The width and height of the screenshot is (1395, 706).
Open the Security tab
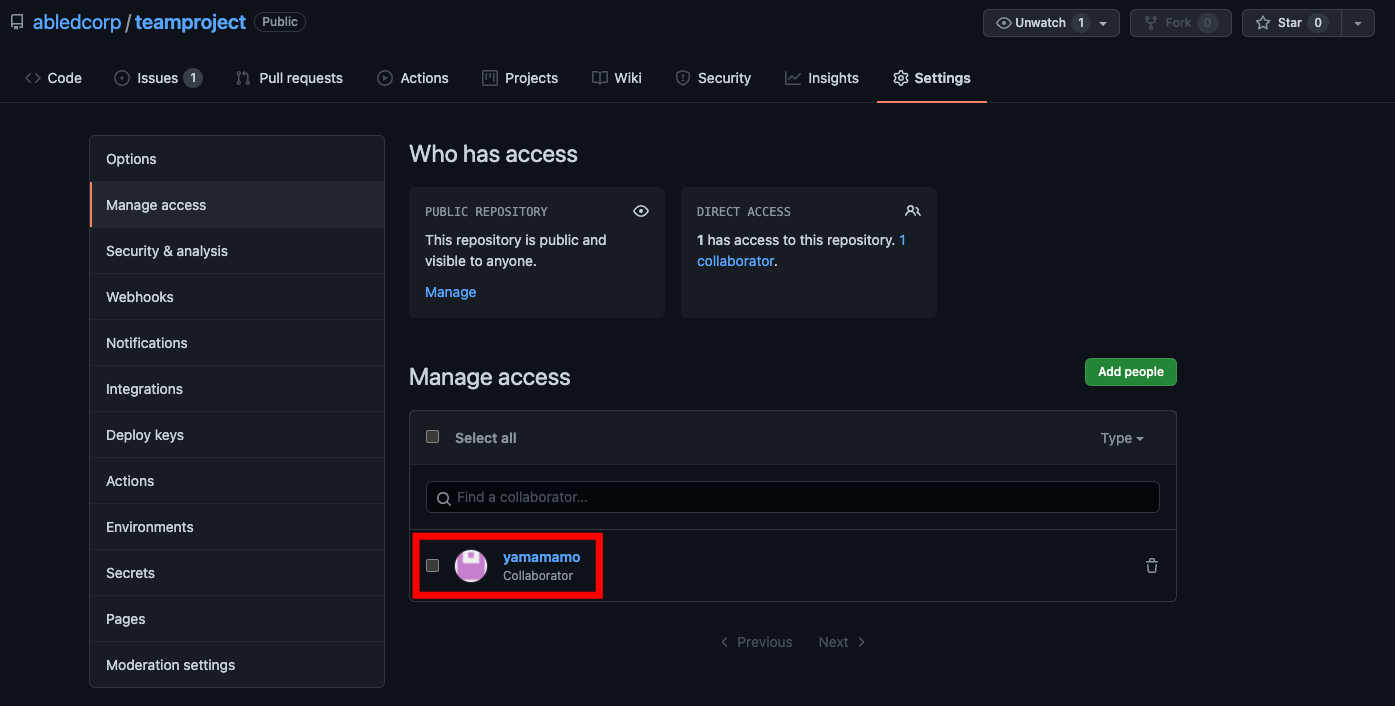(x=713, y=78)
